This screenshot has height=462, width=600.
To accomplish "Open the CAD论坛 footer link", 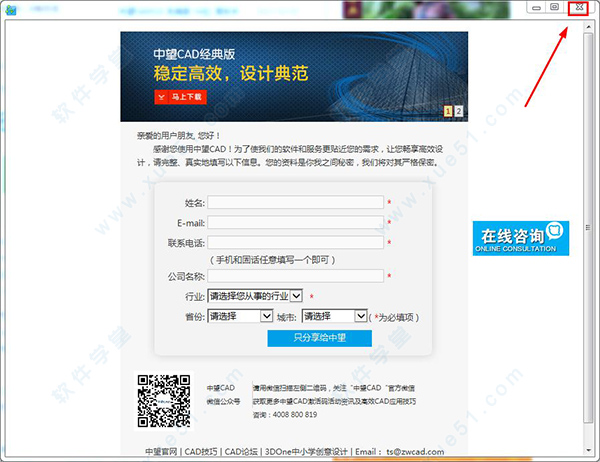I will pos(241,452).
